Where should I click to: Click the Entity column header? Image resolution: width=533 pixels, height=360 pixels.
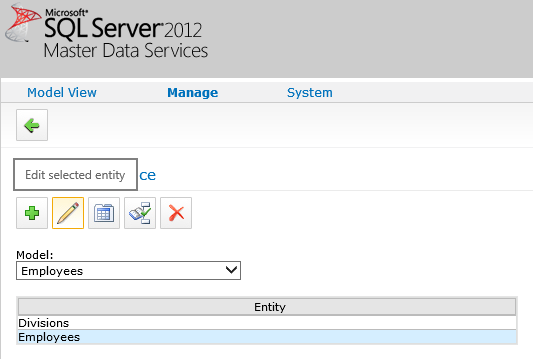tap(267, 307)
